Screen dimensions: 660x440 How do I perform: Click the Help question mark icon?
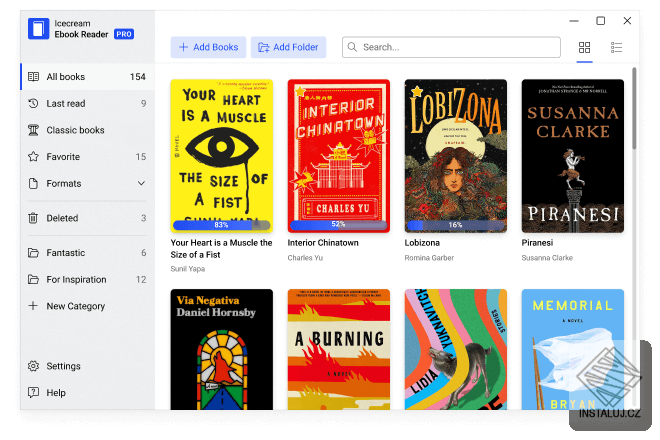[33, 392]
